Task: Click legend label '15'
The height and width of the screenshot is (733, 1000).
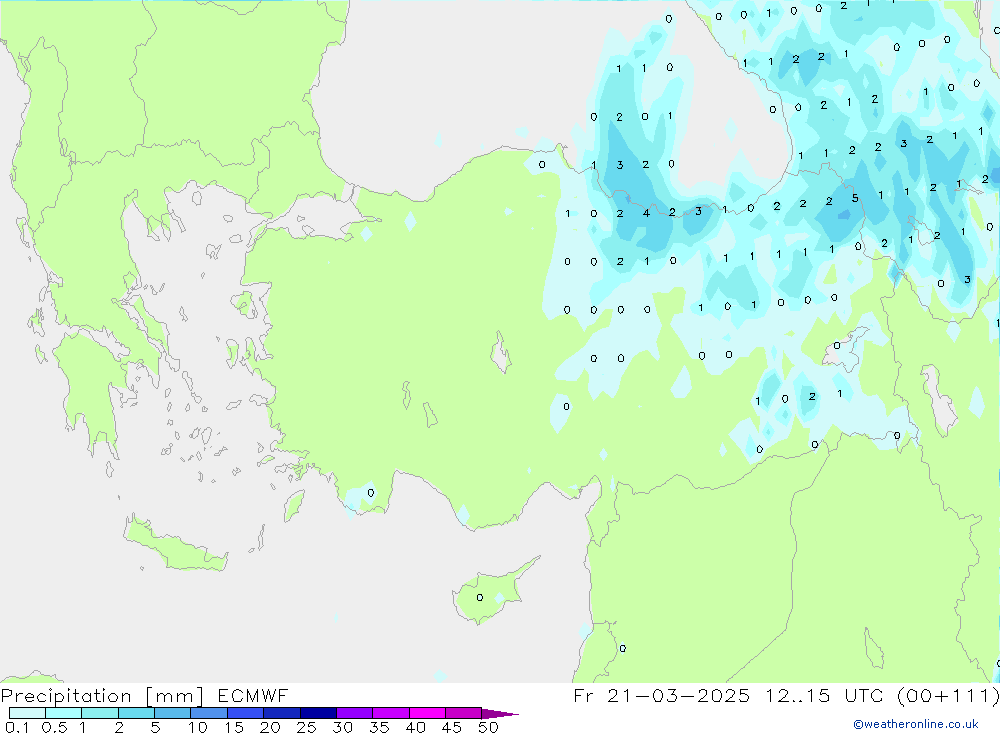Action: (x=234, y=727)
